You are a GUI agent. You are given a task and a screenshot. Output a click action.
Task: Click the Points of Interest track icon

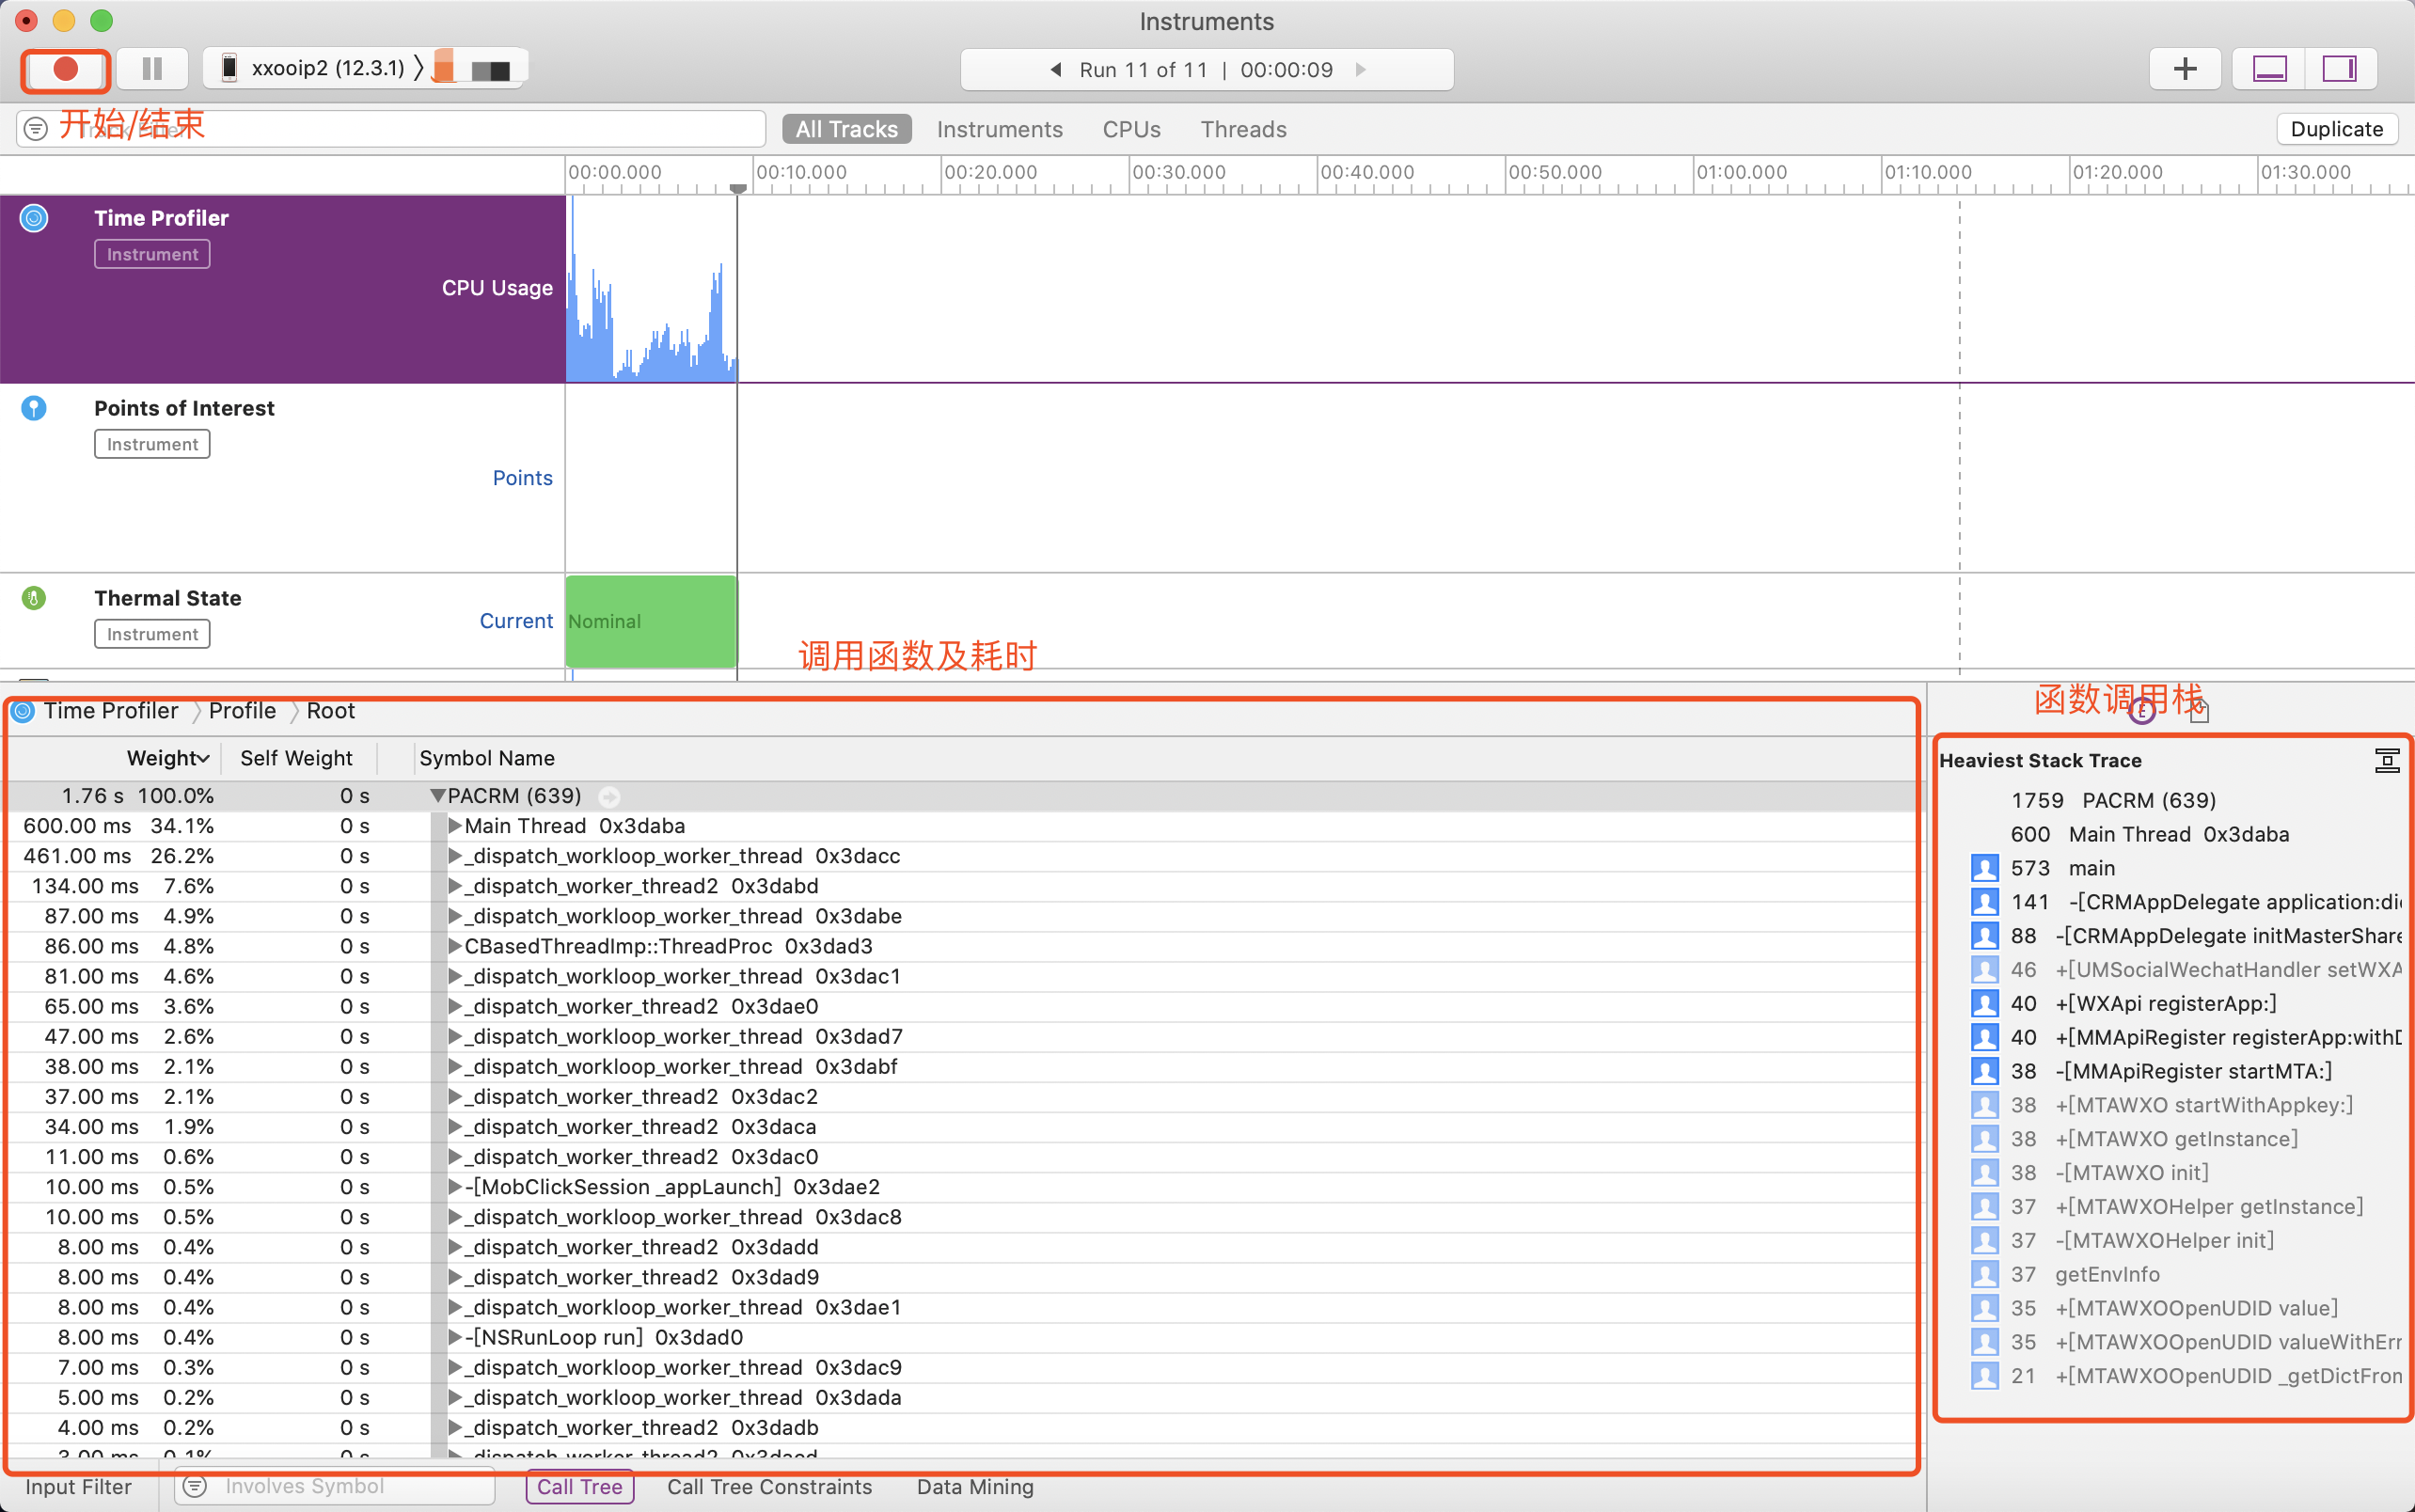[34, 408]
